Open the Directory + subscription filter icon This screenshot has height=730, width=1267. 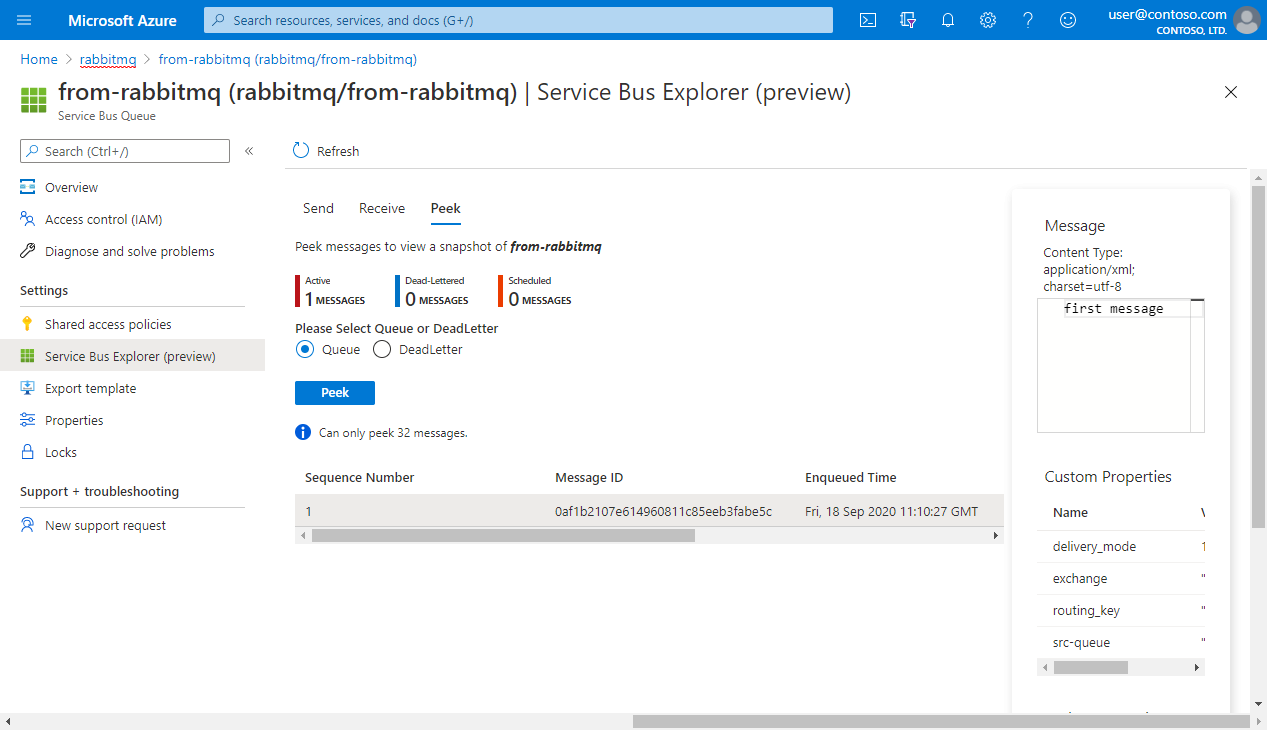(x=908, y=20)
